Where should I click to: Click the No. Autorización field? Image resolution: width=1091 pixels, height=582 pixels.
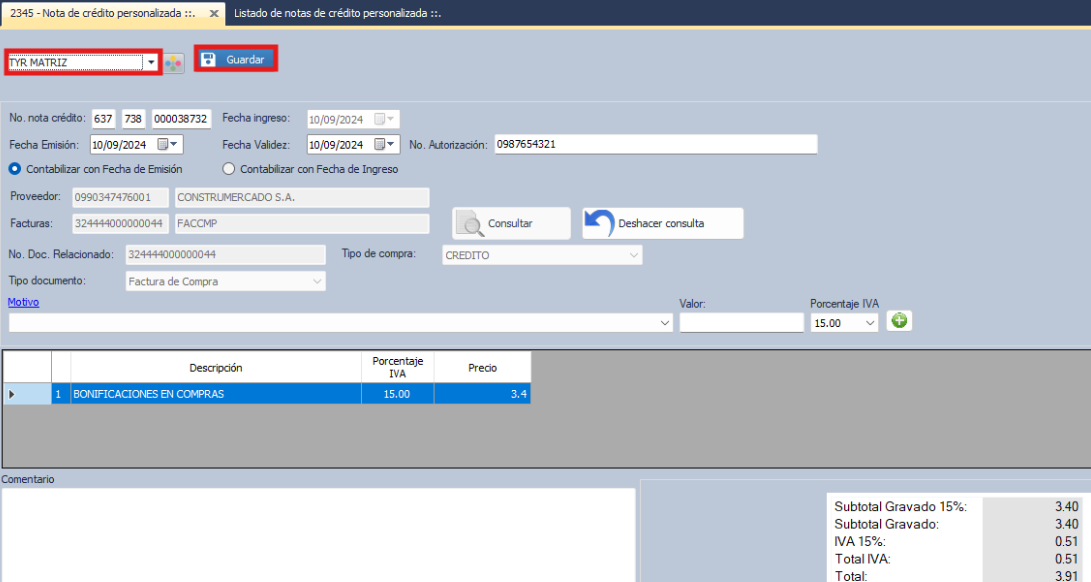pos(654,144)
